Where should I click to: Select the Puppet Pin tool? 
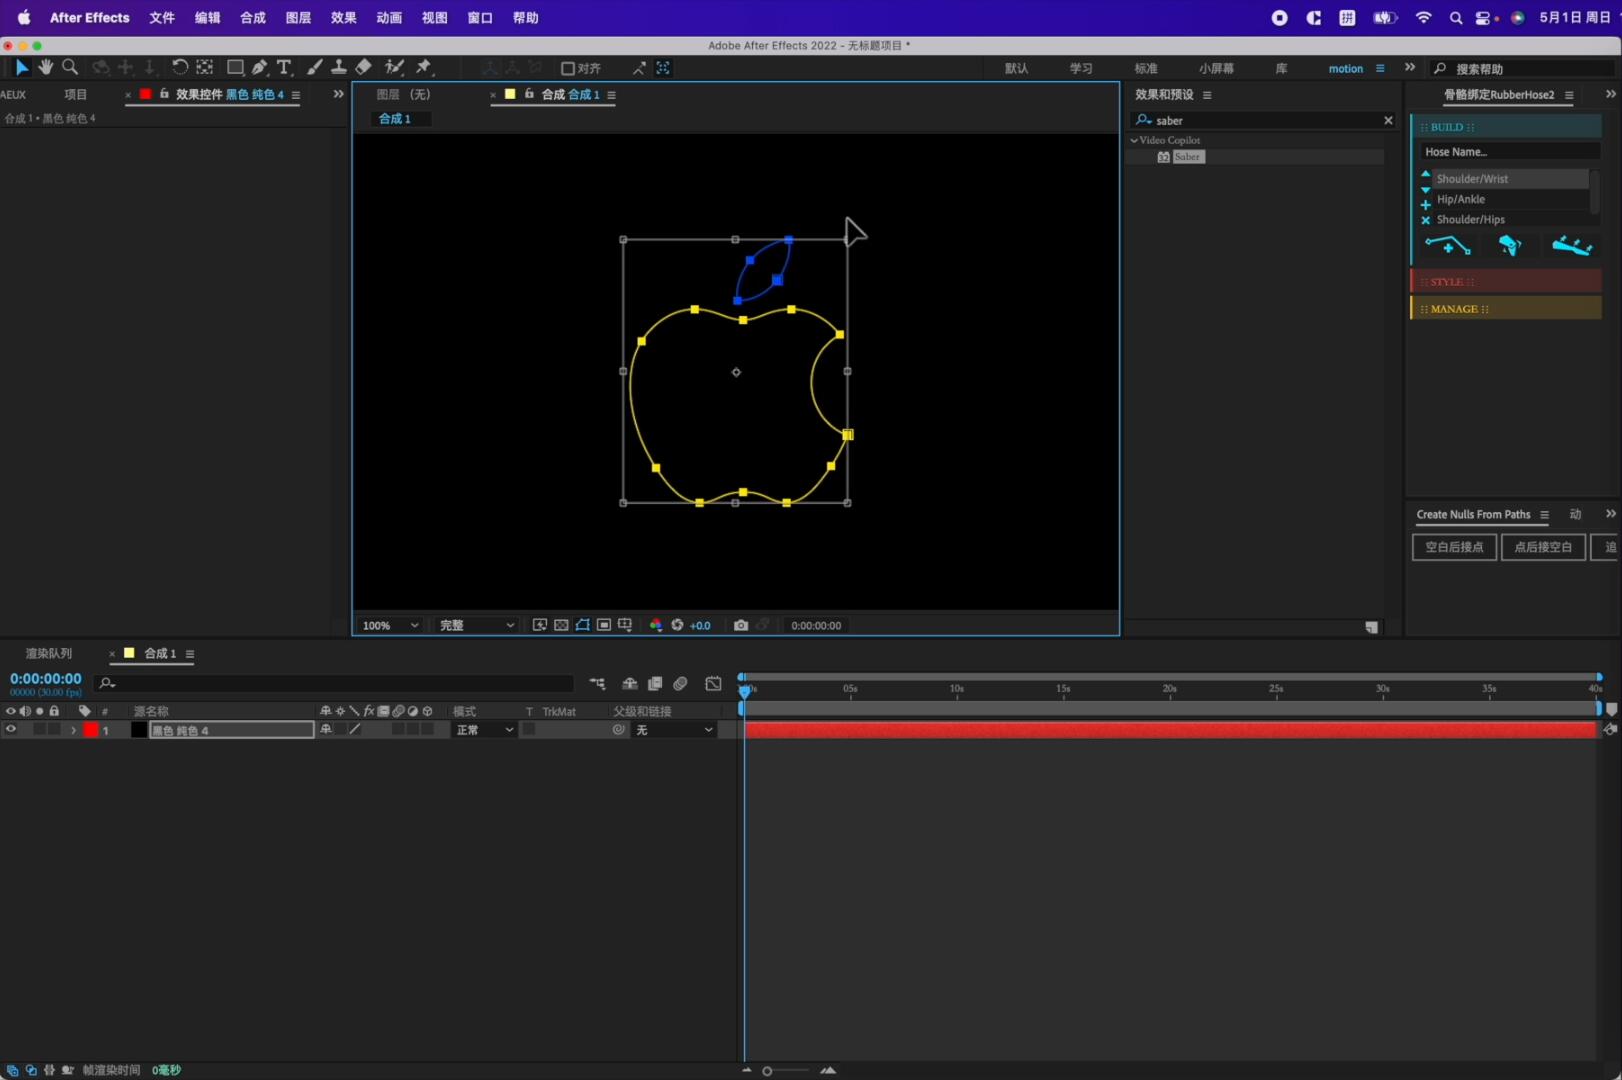pos(424,67)
